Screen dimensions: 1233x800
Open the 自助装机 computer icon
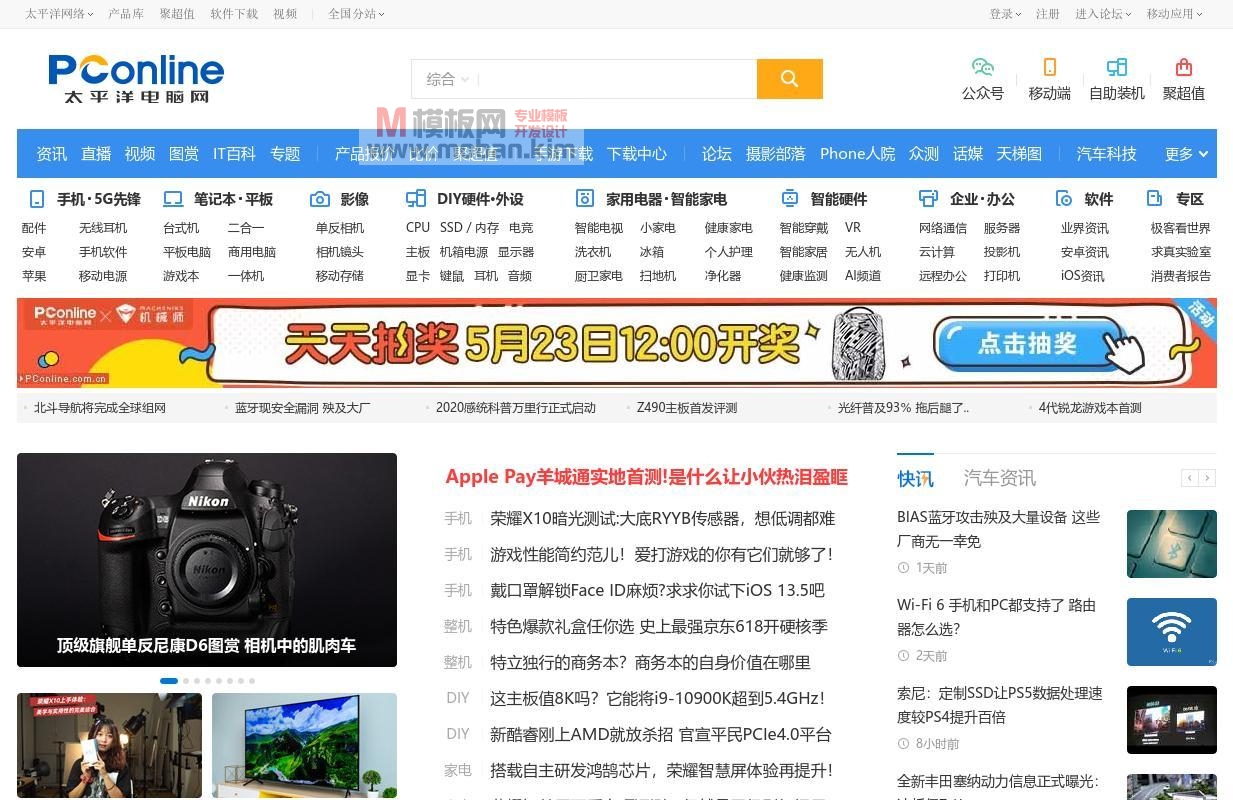(1117, 67)
